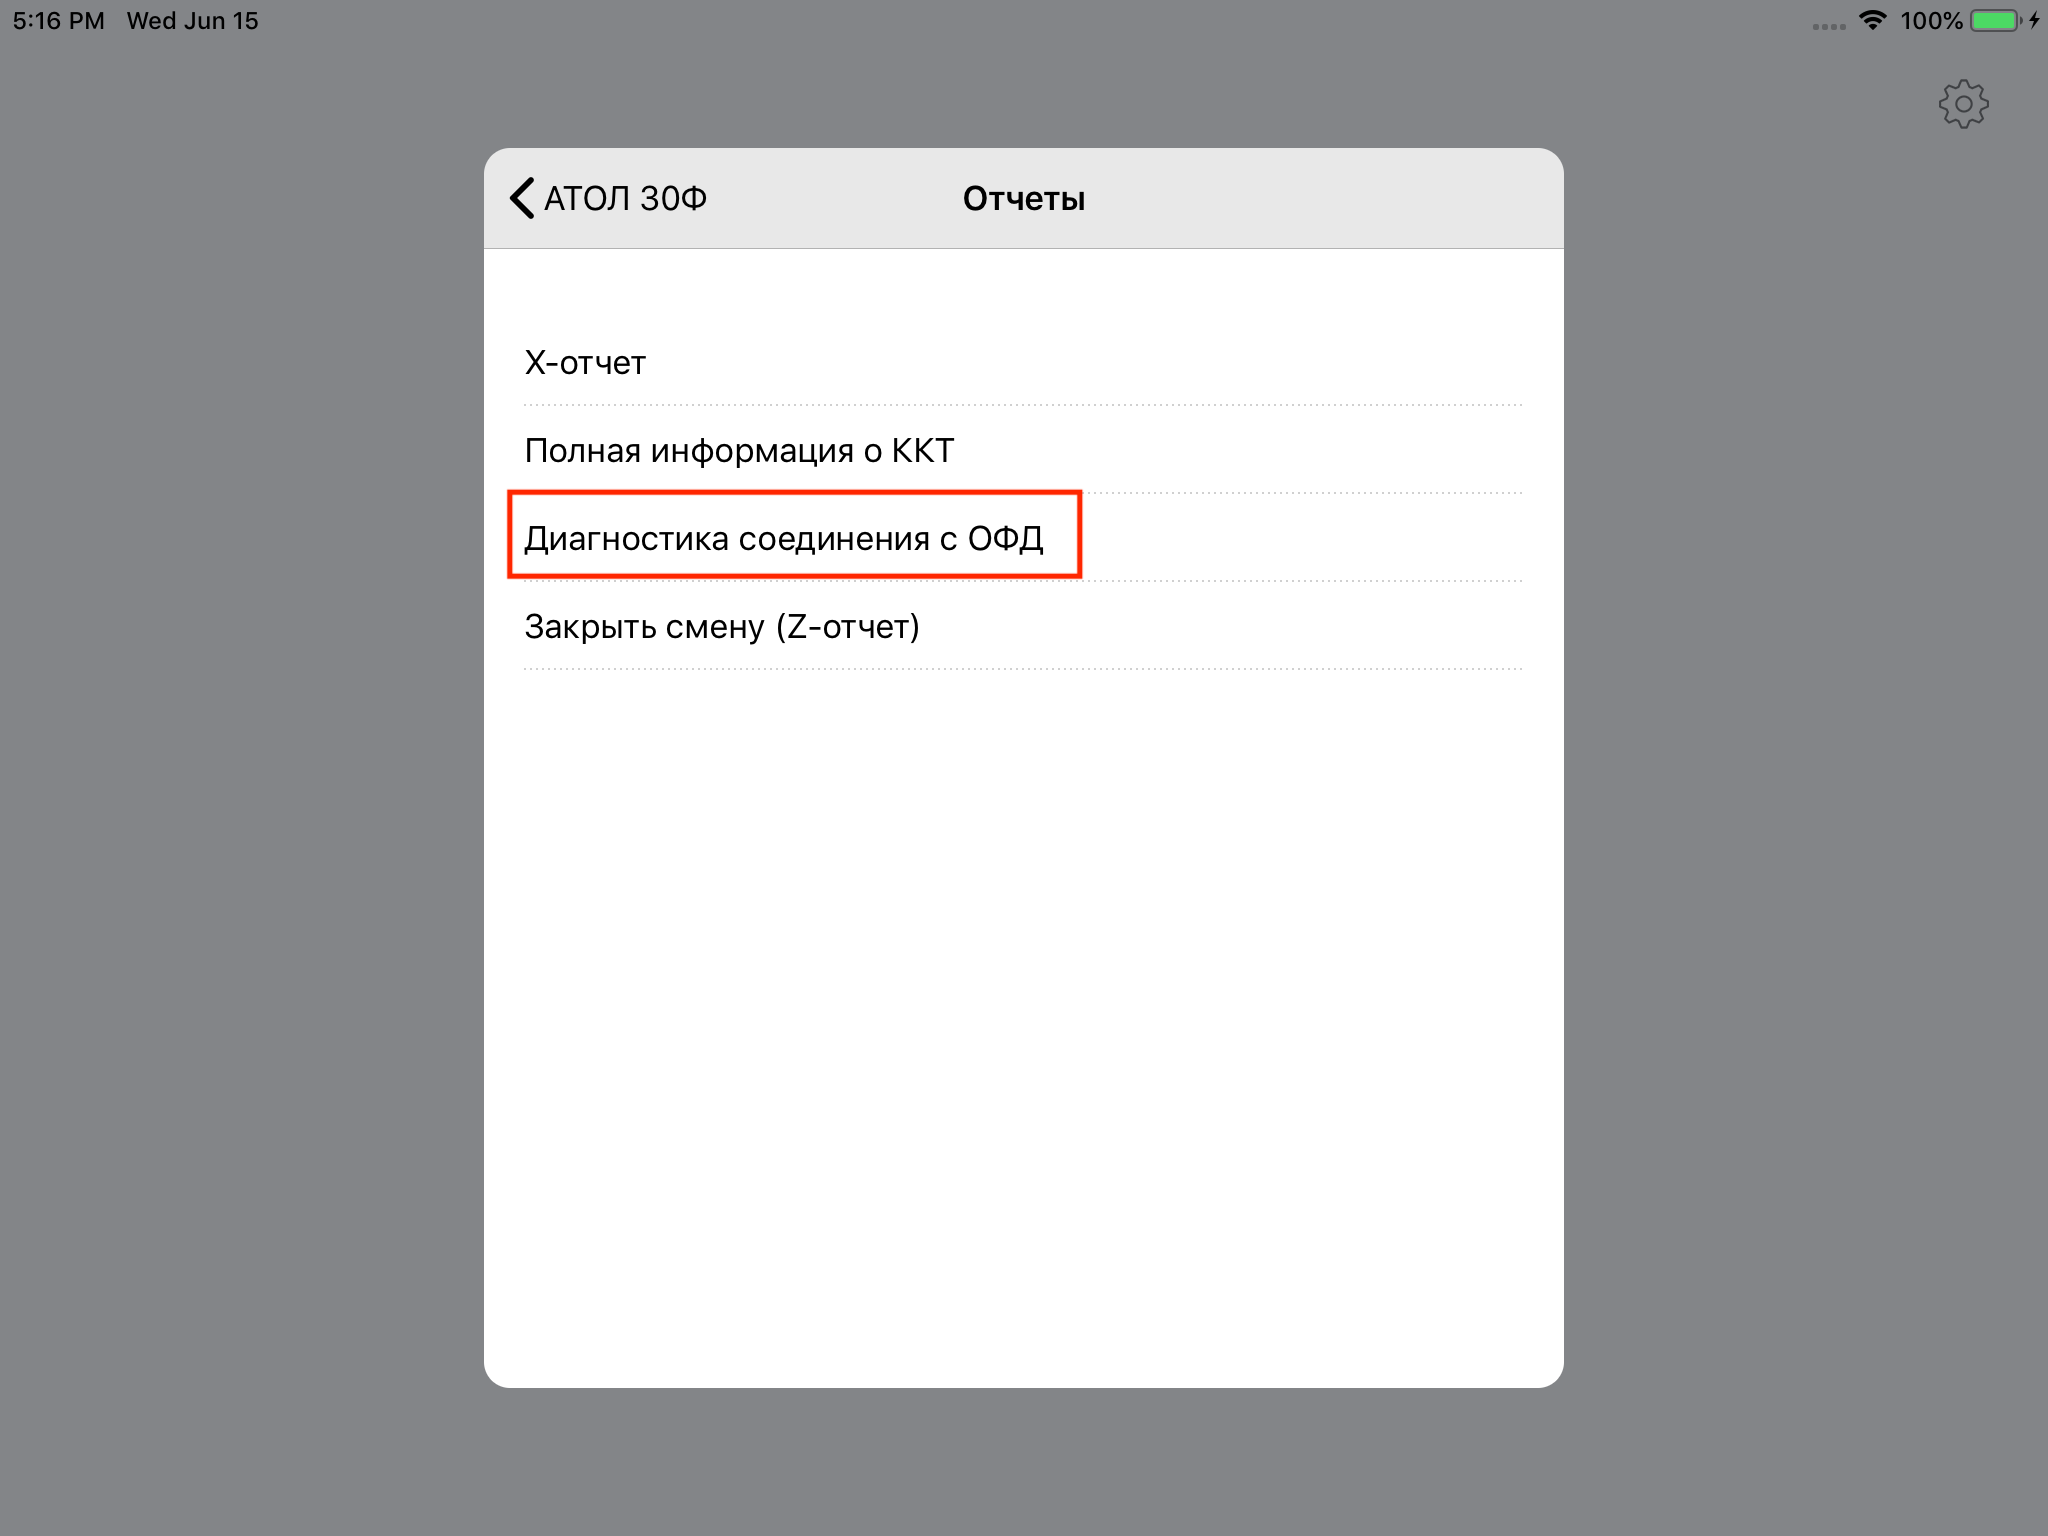Tap the 5:16 PM clock
Viewport: 2048px width, 1536px height.
pos(58,20)
